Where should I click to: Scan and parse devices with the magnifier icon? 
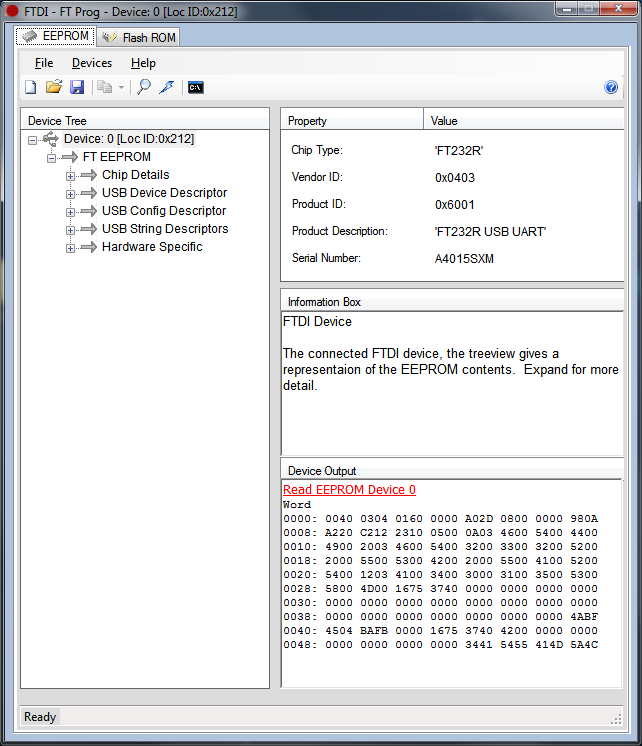144,87
